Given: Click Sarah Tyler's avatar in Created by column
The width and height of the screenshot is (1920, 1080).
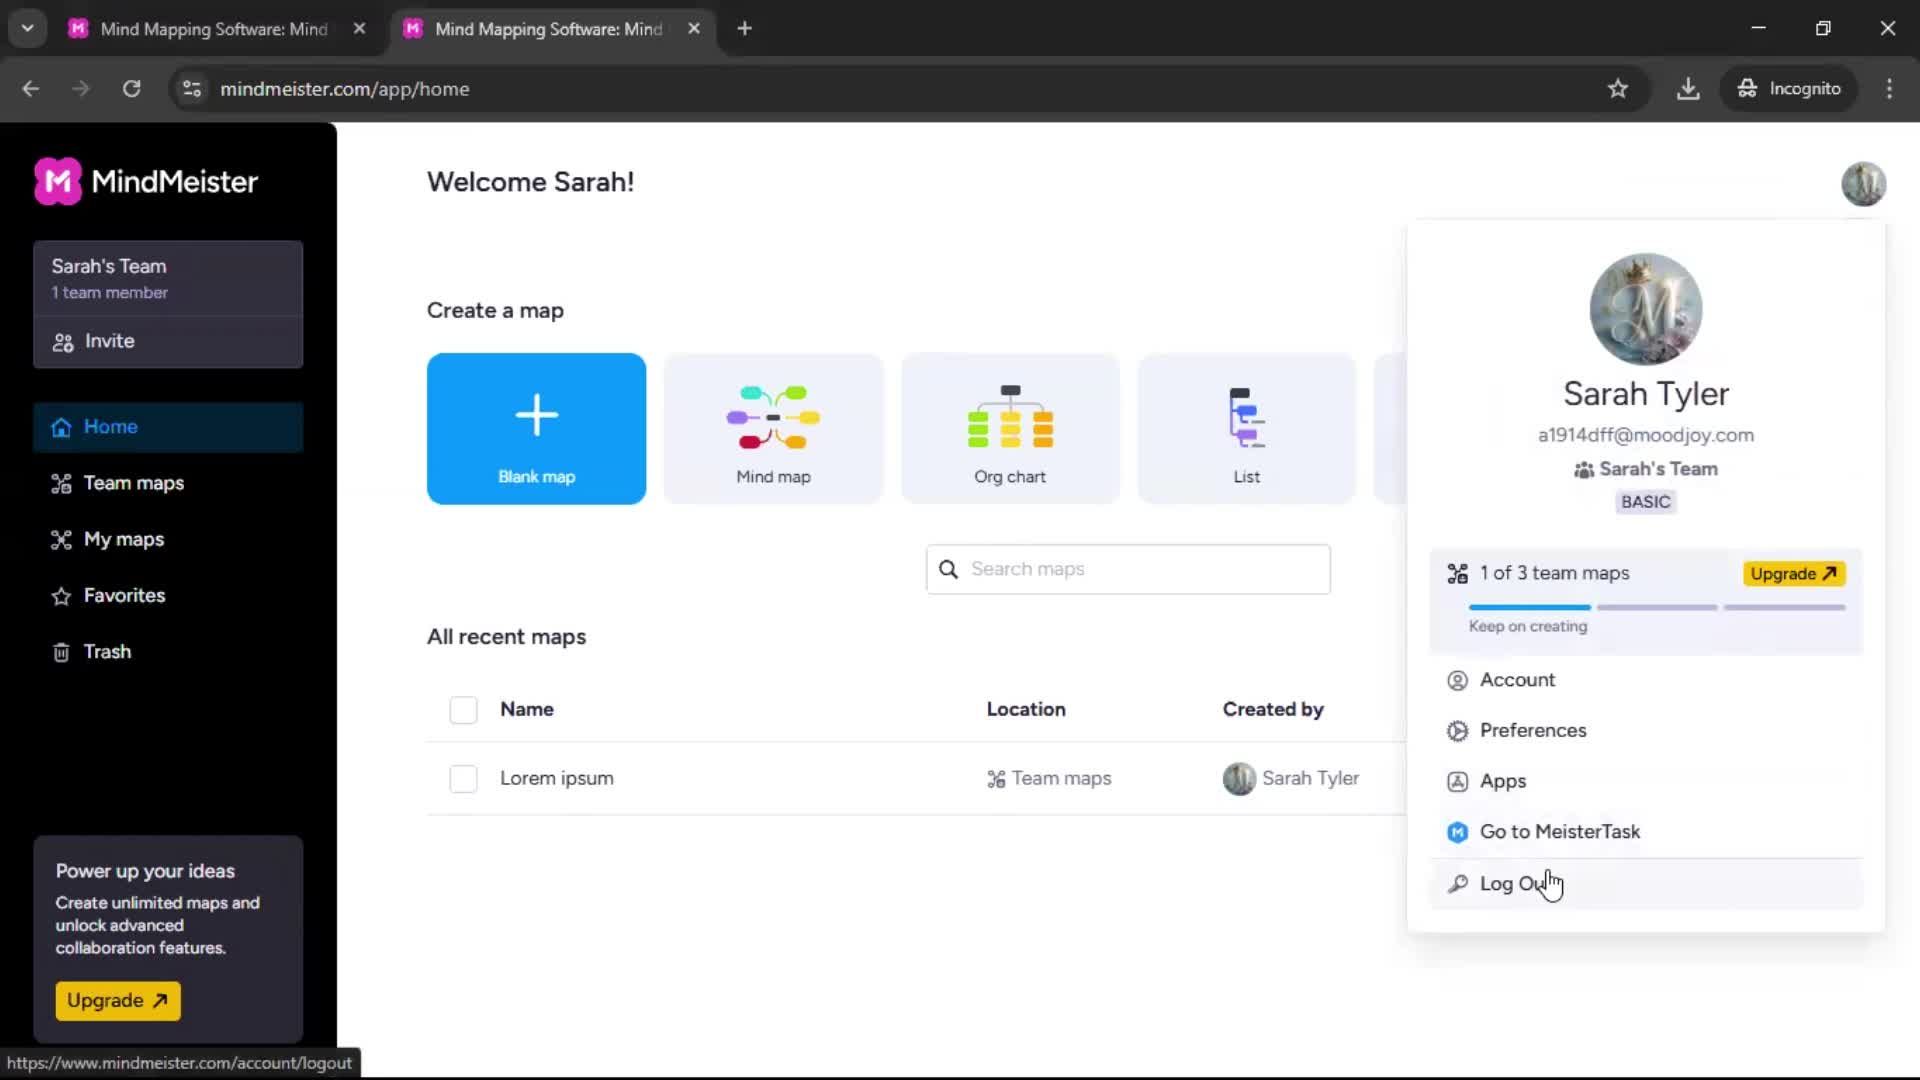Looking at the screenshot, I should point(1239,779).
